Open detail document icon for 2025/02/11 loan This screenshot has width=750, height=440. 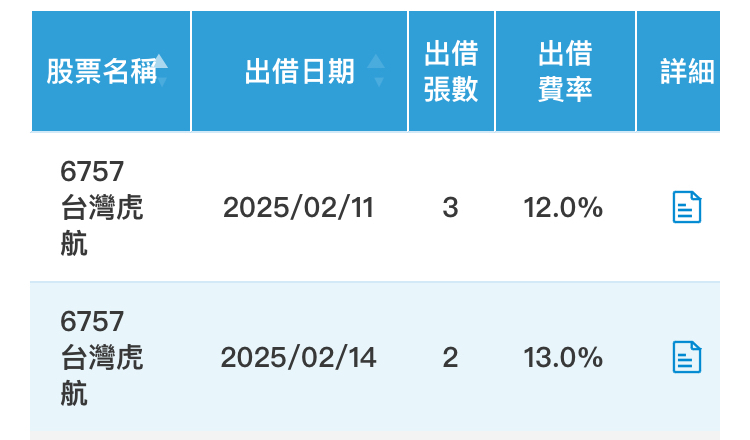(x=686, y=208)
